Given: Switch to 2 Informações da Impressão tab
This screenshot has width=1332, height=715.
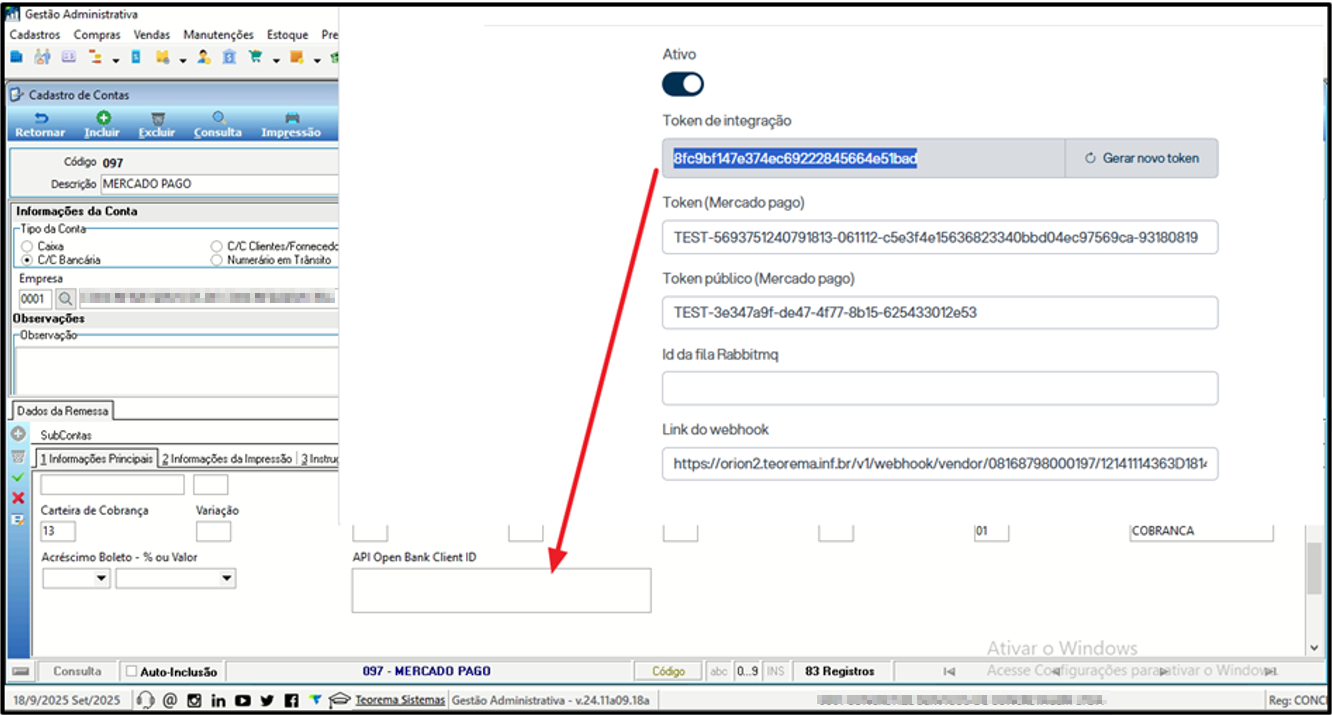Looking at the screenshot, I should (227, 459).
